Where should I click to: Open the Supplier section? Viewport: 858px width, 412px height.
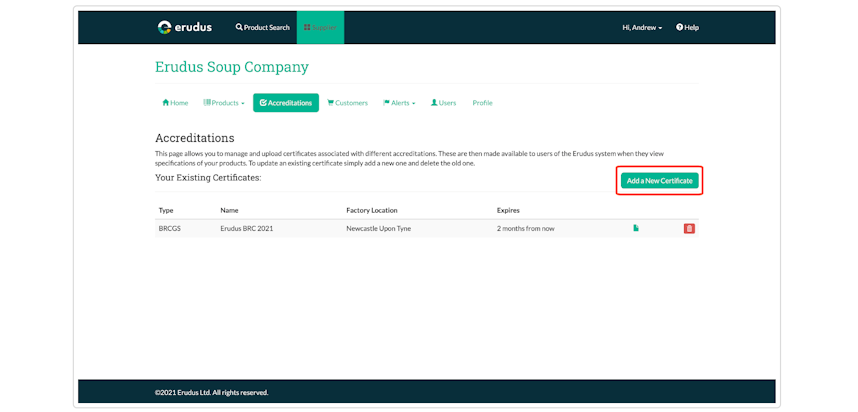pos(320,27)
